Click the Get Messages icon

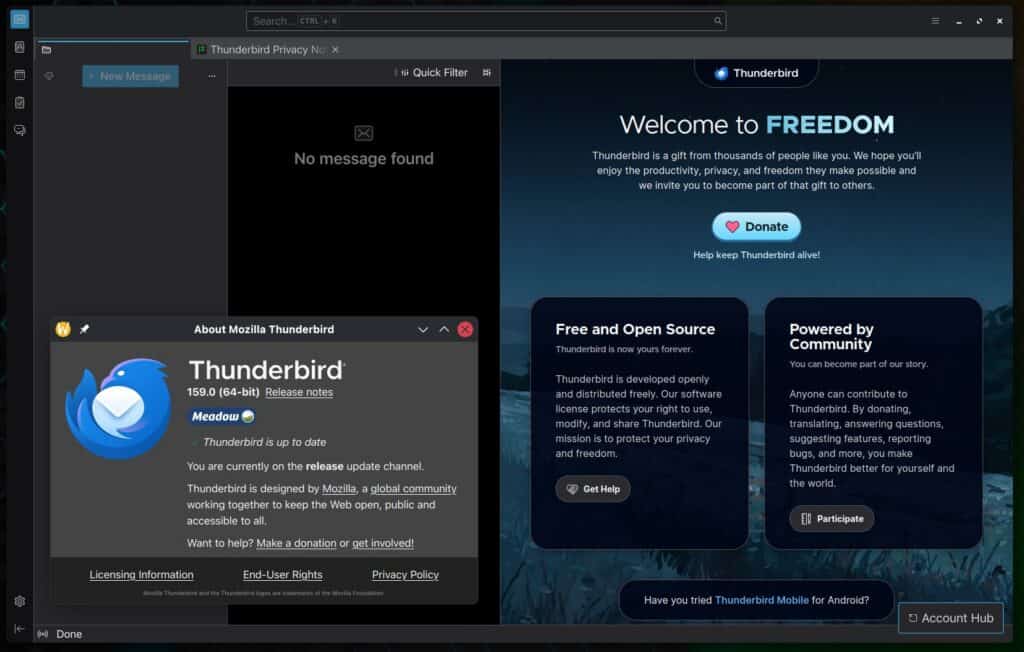(x=49, y=76)
